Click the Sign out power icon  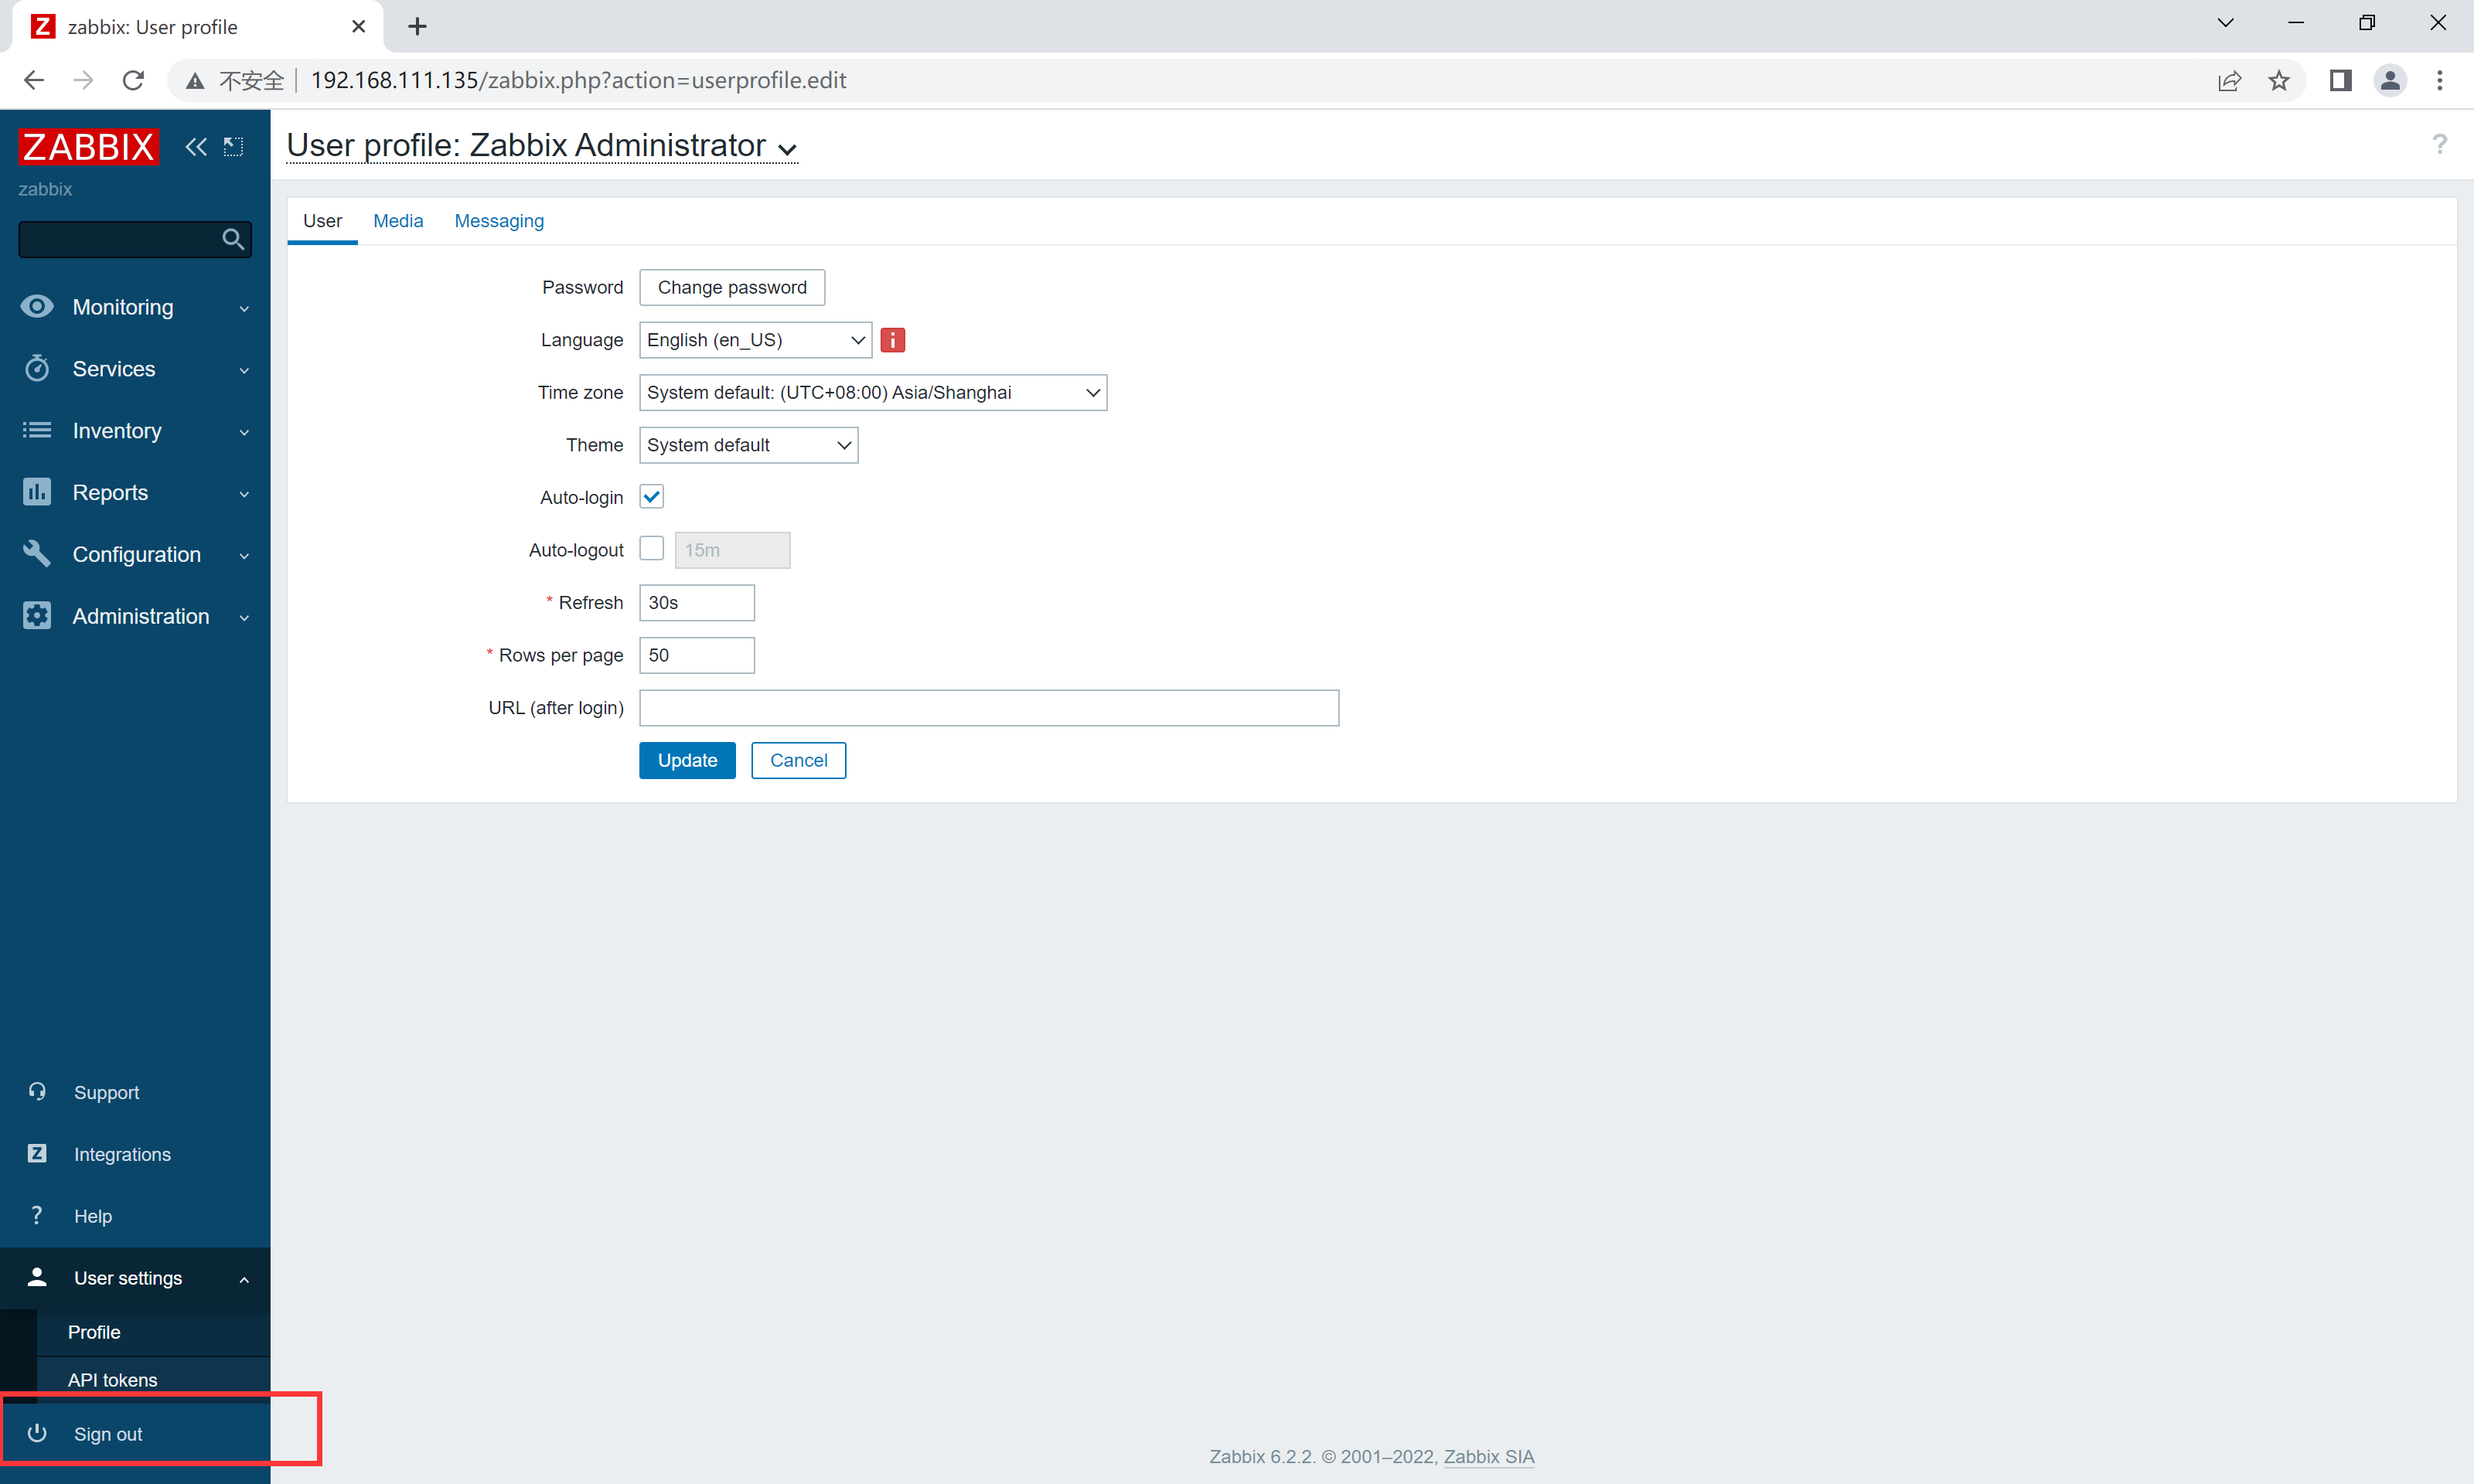[x=37, y=1433]
